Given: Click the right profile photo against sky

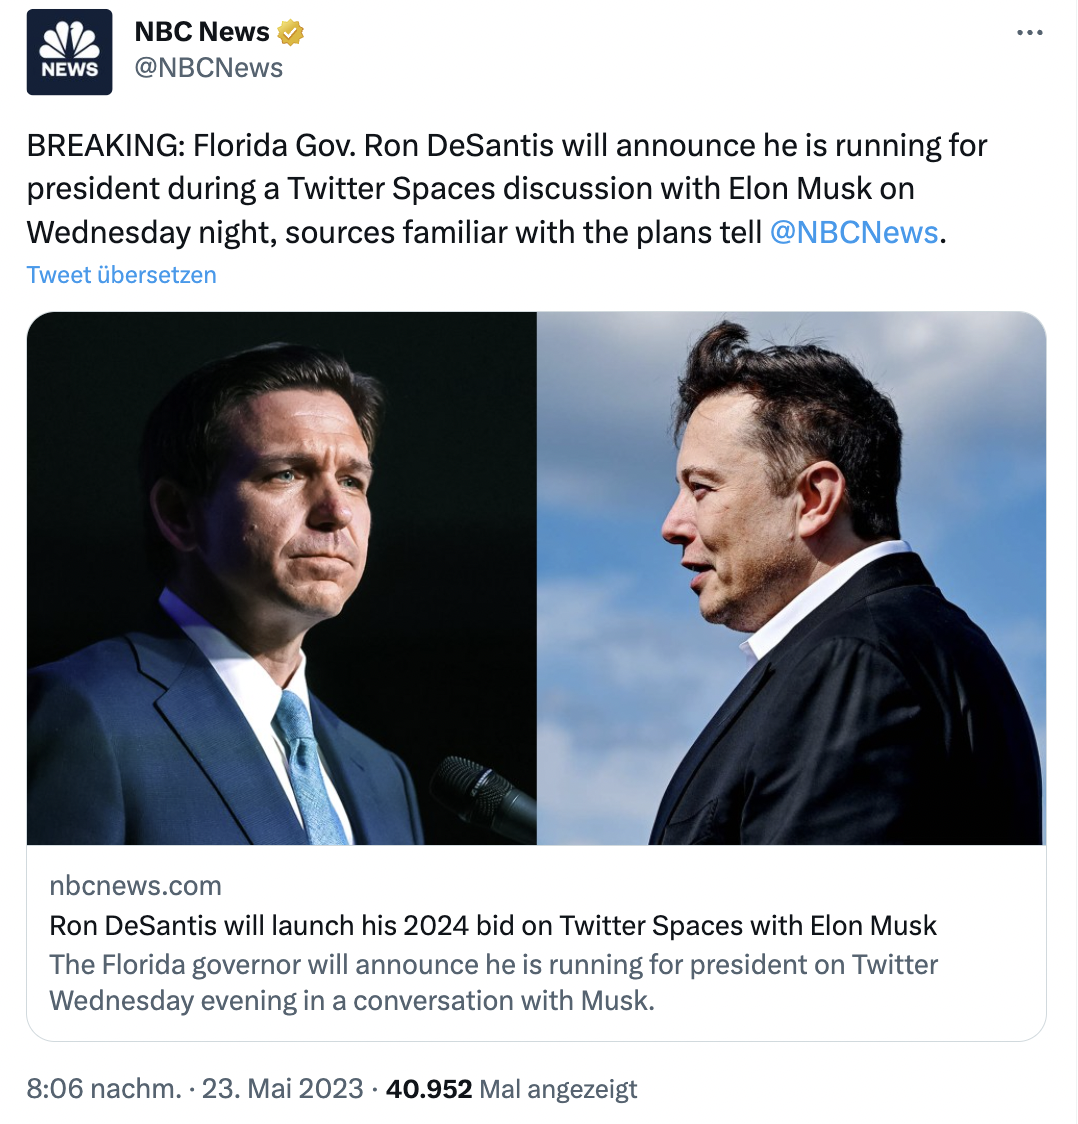Looking at the screenshot, I should pyautogui.click(x=791, y=578).
